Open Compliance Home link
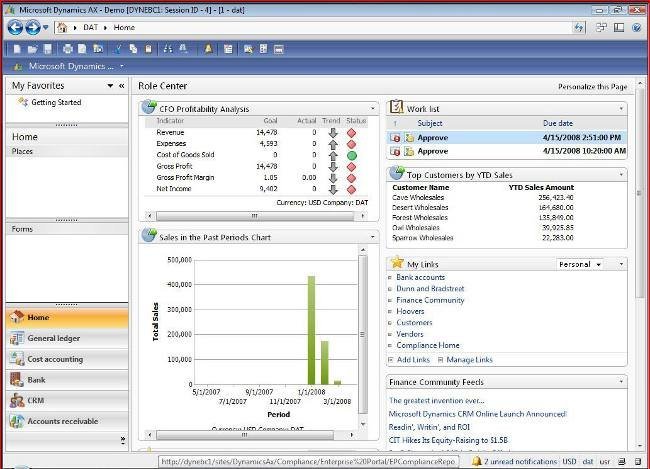Screen dimensions: 650x469 (428, 345)
